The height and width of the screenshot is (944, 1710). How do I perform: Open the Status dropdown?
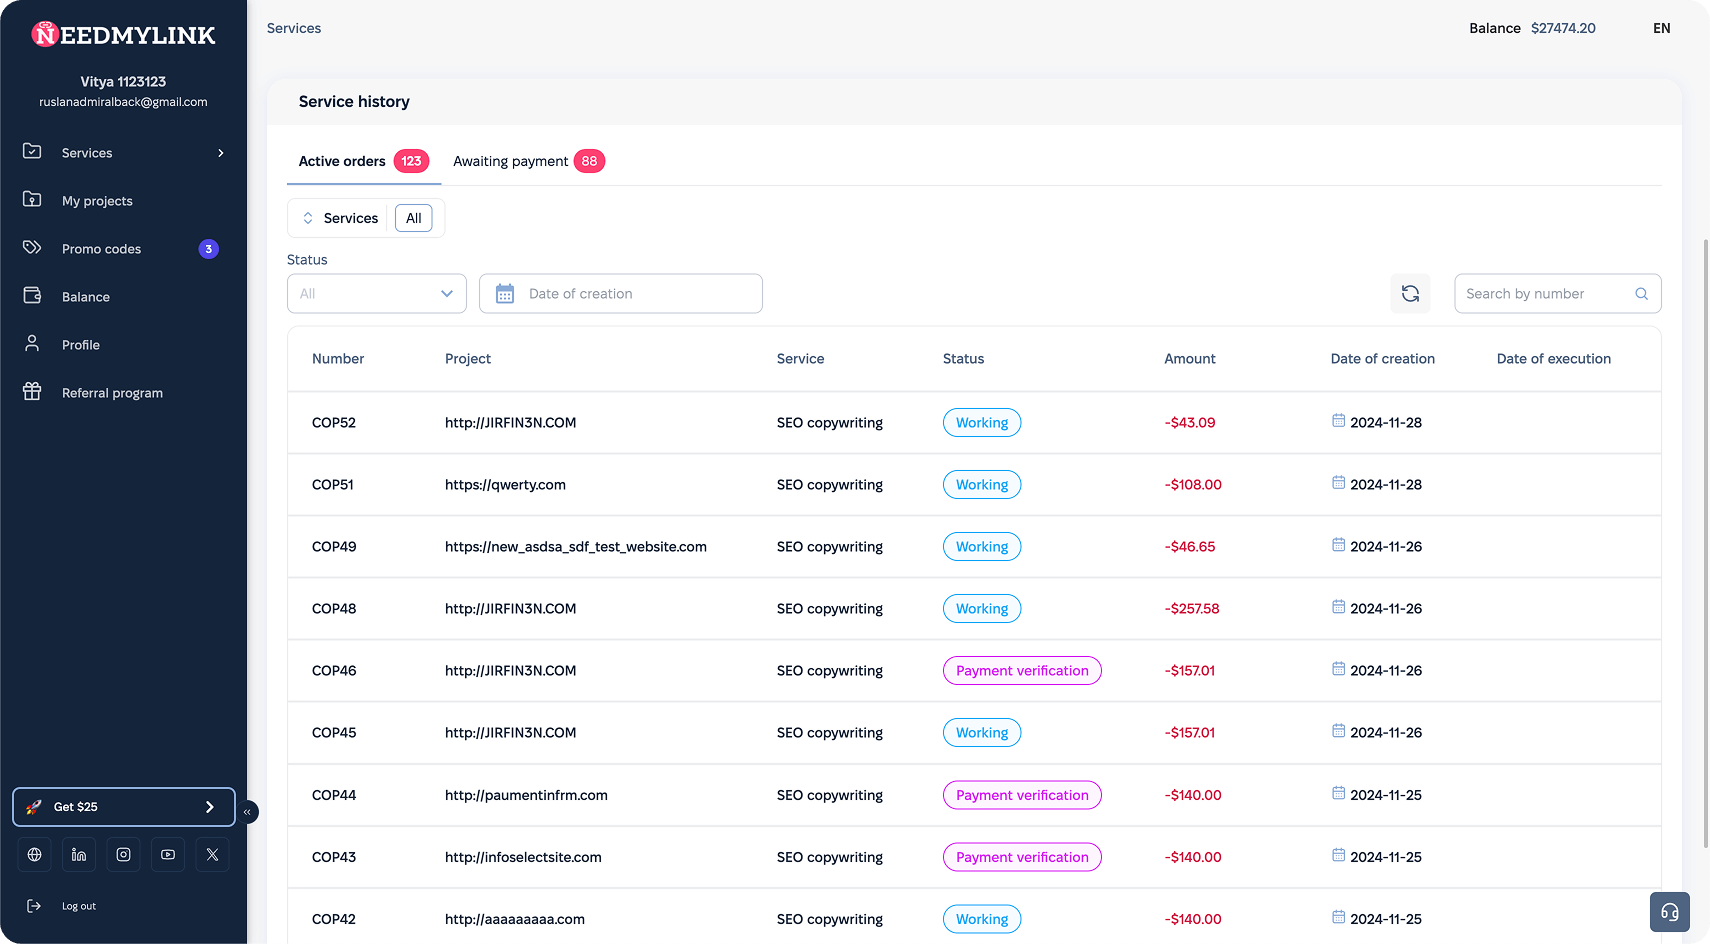[x=376, y=294]
